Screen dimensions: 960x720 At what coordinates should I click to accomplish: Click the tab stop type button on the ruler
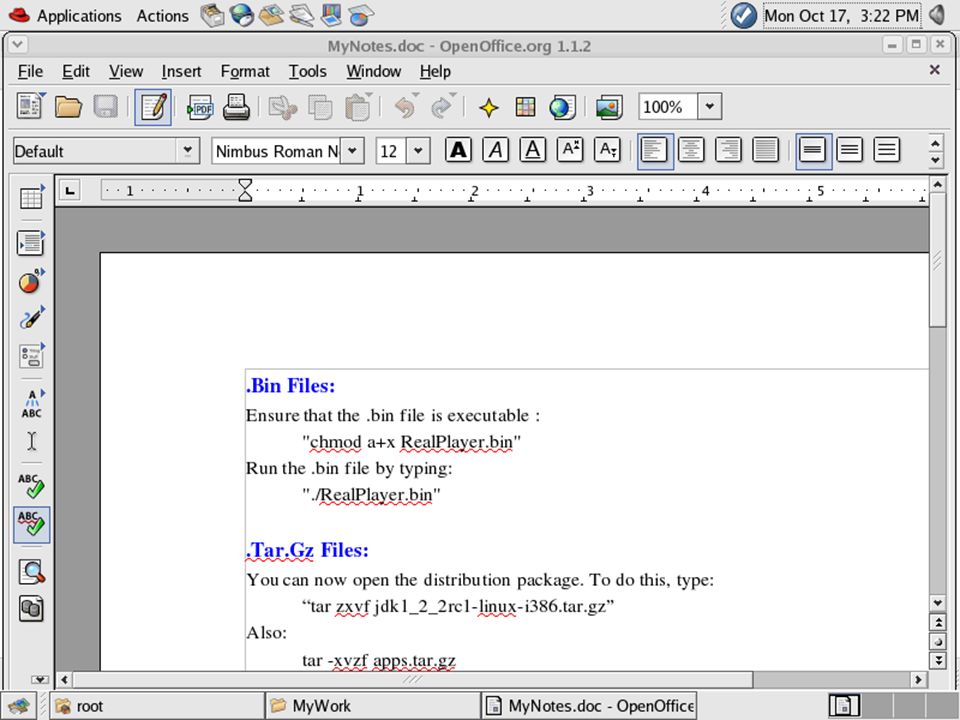click(x=70, y=191)
